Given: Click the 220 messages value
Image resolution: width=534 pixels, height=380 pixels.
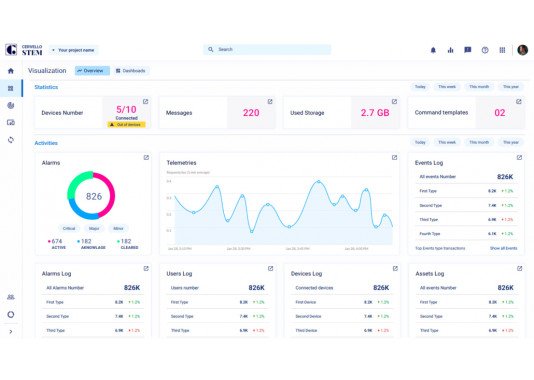Looking at the screenshot, I should [251, 113].
